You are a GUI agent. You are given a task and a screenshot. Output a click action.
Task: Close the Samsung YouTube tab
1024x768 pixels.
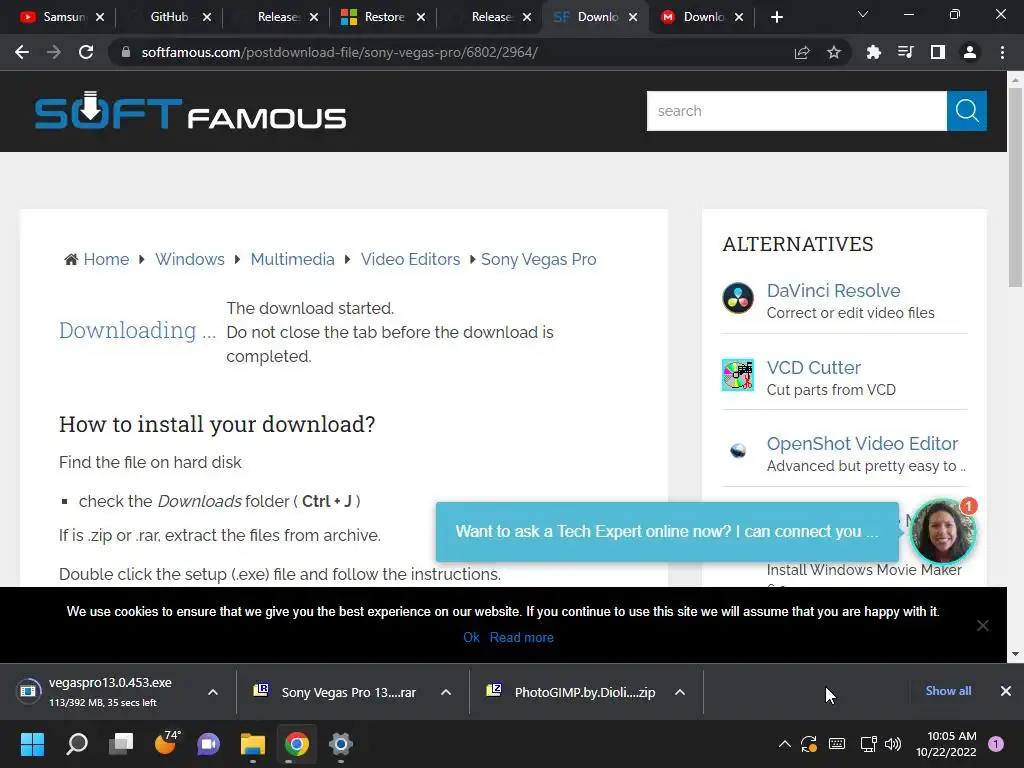(99, 17)
